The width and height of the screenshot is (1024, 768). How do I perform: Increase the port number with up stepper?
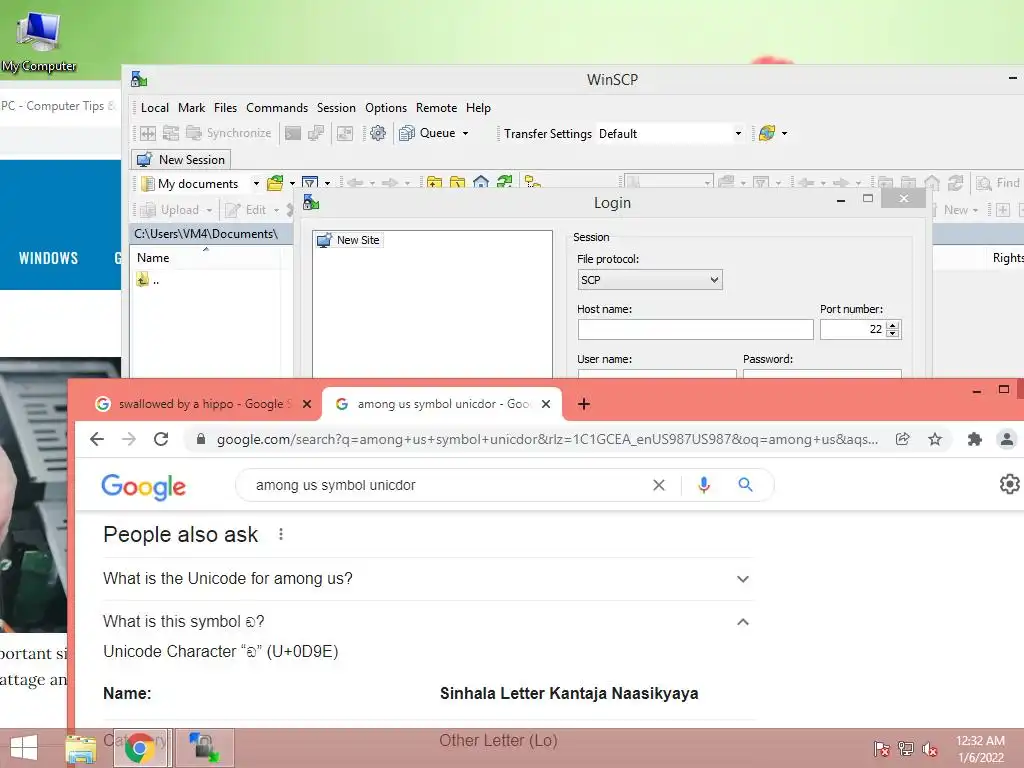(x=893, y=325)
